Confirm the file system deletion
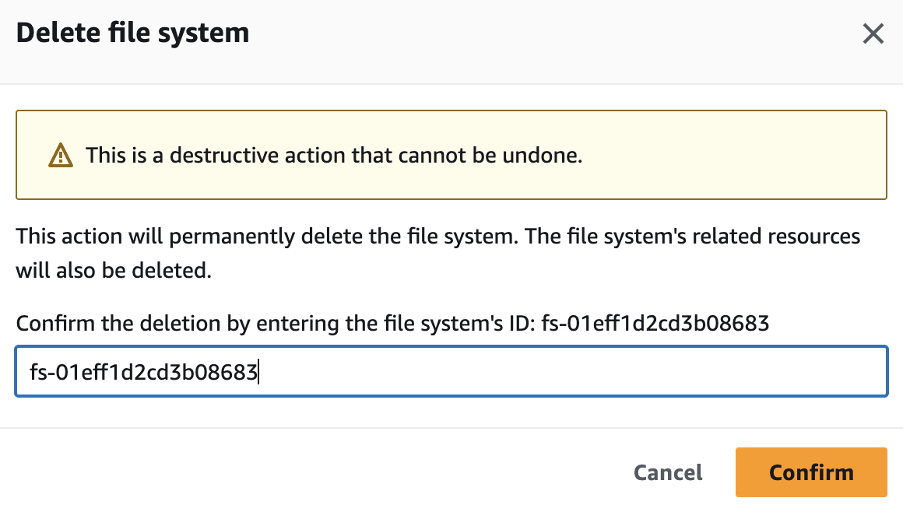This screenshot has width=904, height=512. (x=811, y=472)
